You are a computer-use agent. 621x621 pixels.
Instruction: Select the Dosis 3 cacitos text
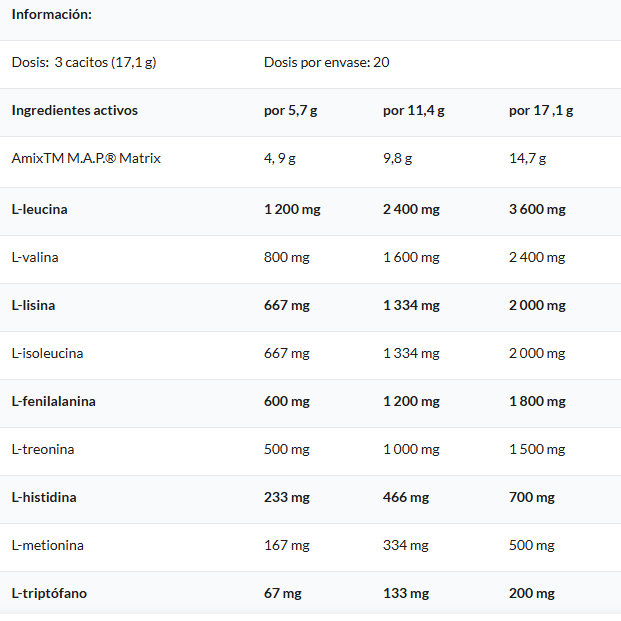(x=84, y=62)
